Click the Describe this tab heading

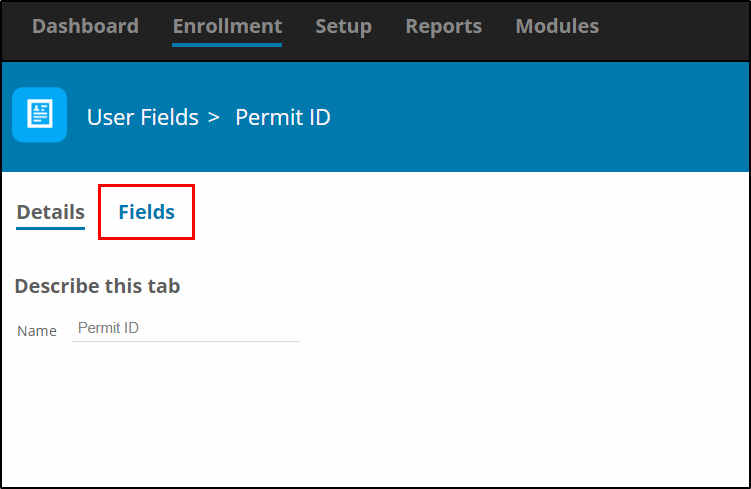(98, 286)
